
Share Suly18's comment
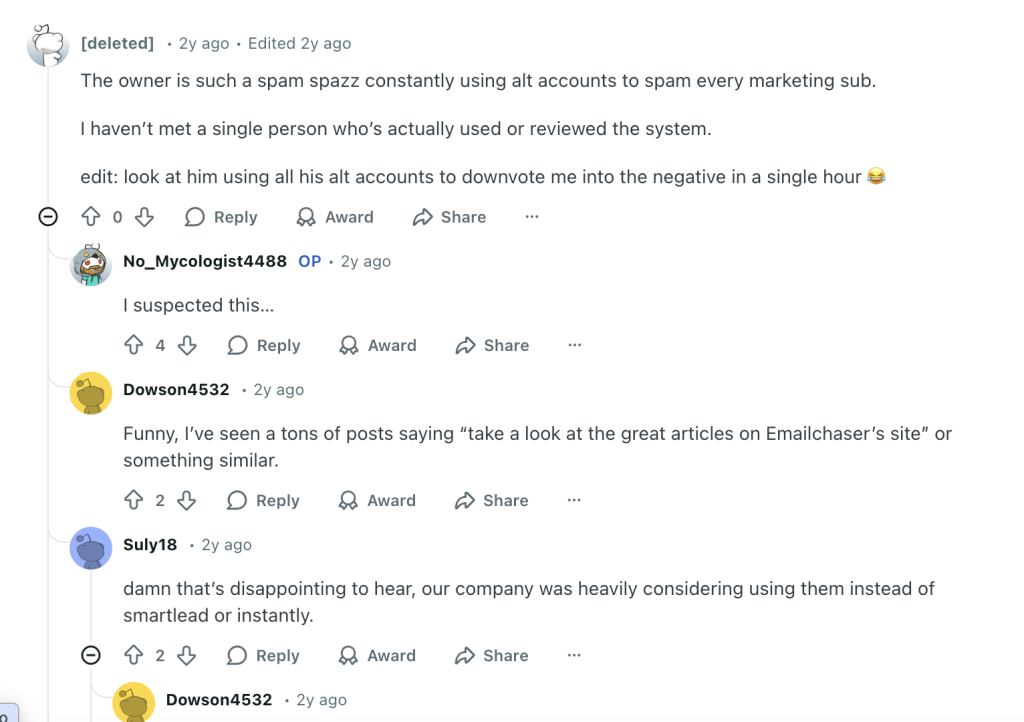(x=491, y=655)
